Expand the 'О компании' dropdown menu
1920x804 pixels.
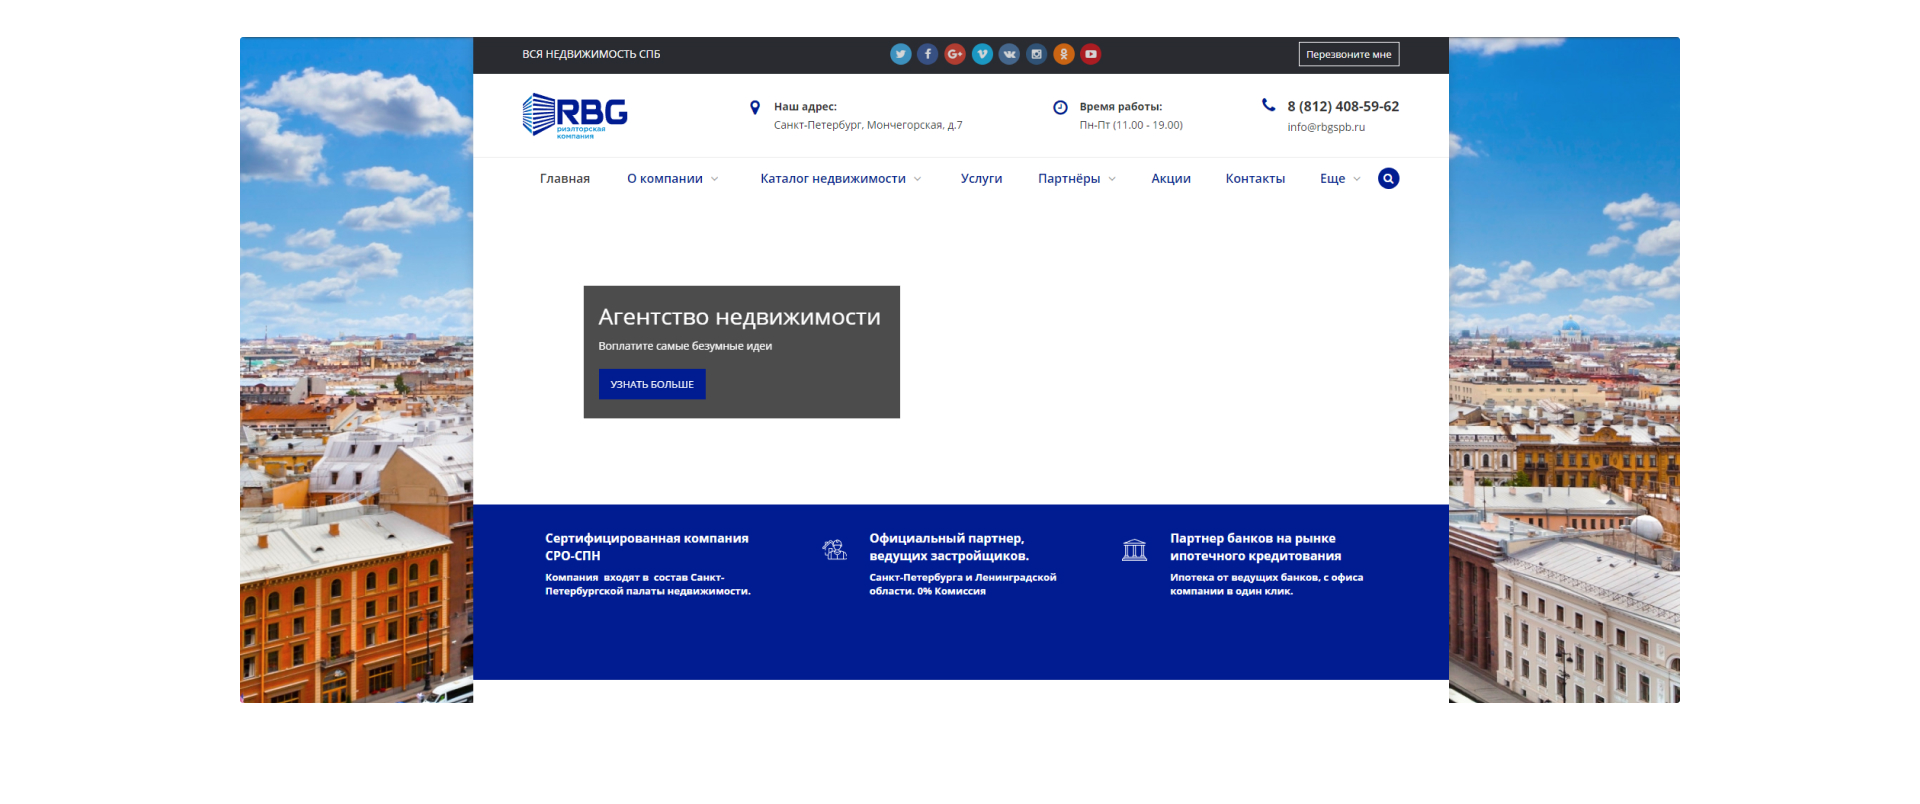pyautogui.click(x=672, y=179)
